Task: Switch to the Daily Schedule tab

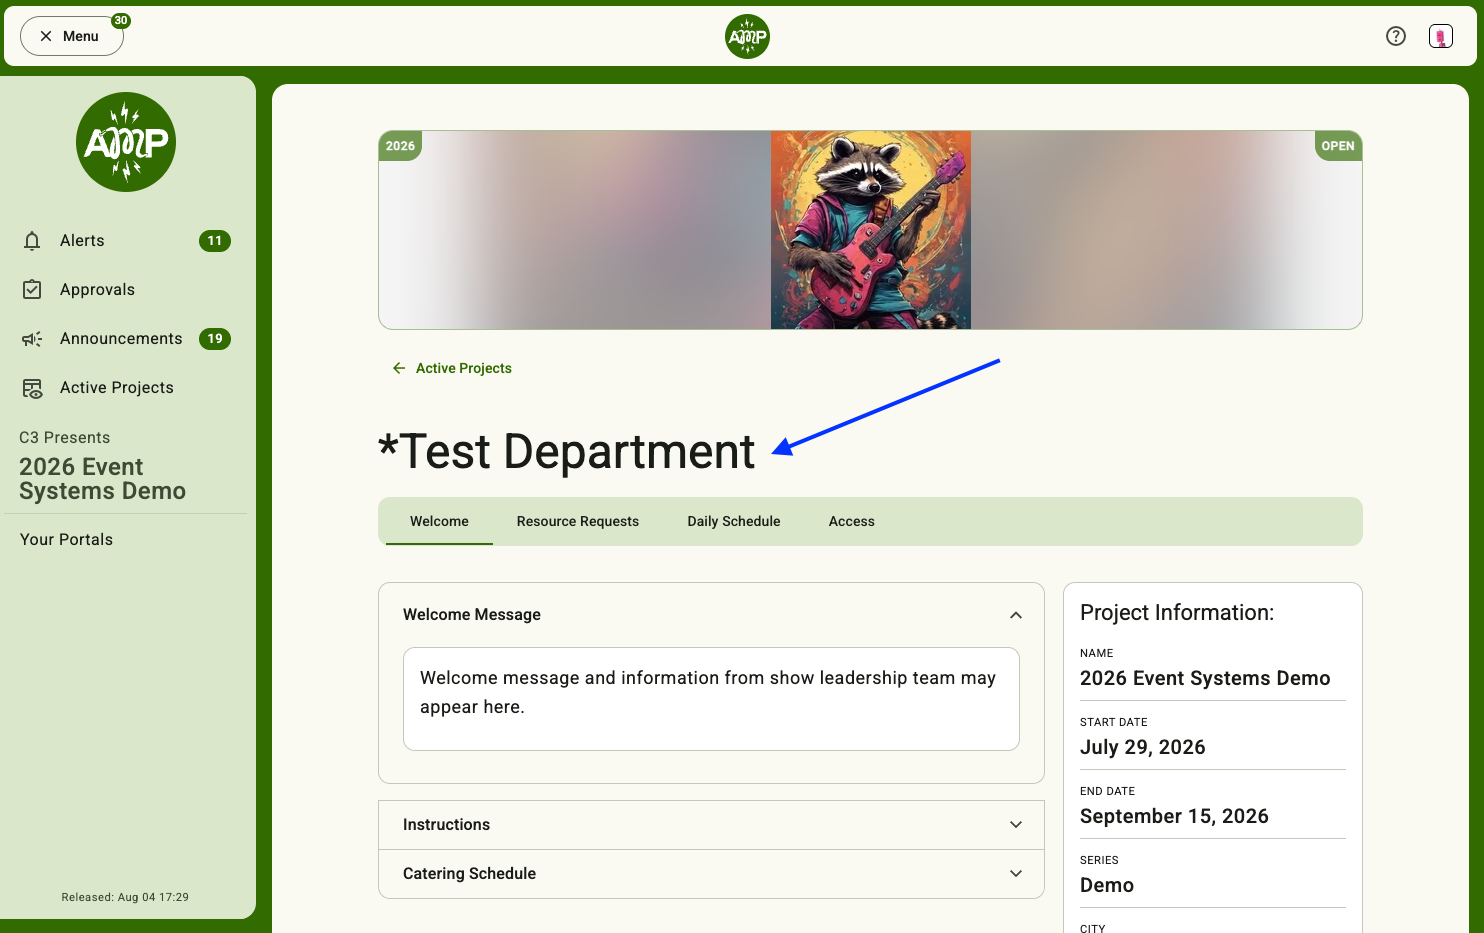Action: tap(734, 522)
